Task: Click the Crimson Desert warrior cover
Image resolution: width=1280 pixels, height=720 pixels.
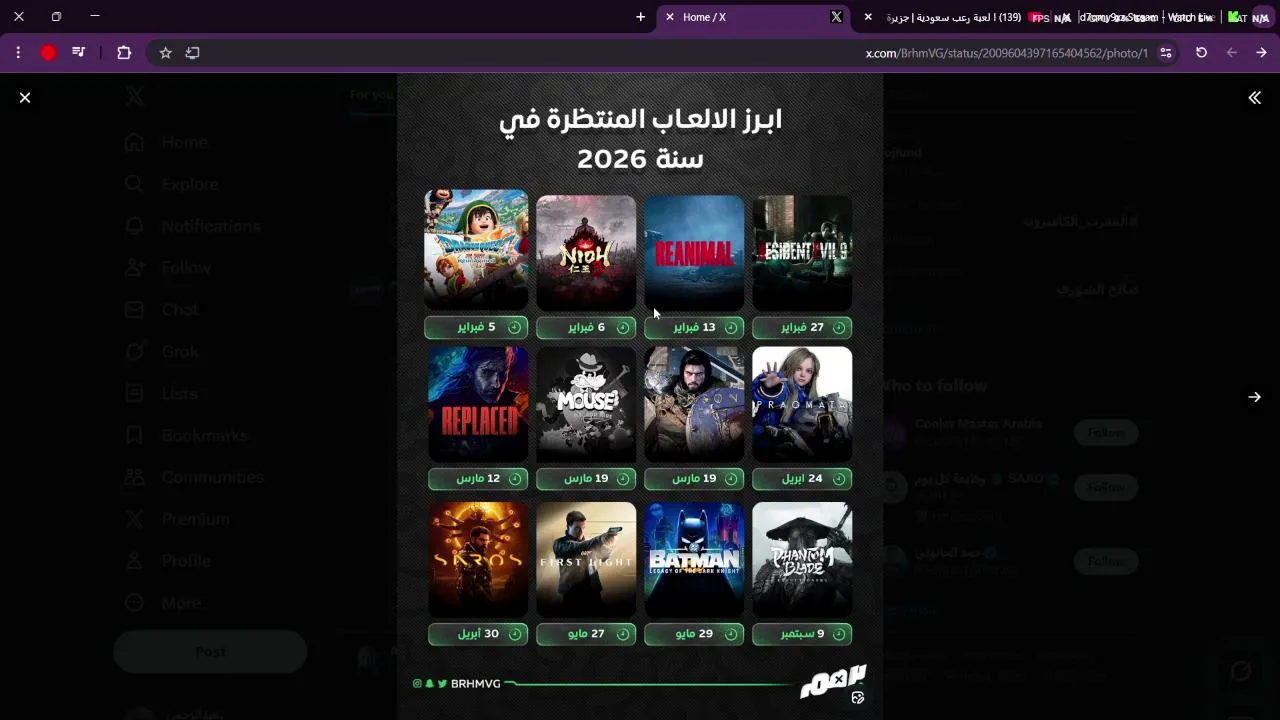Action: coord(694,404)
